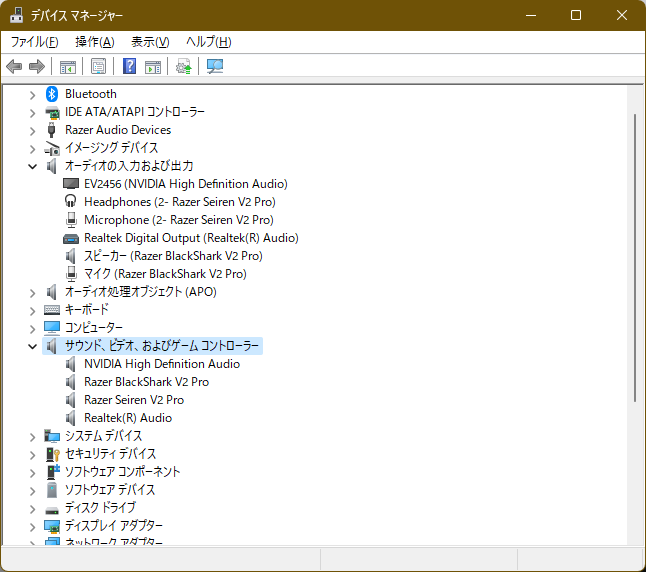This screenshot has height=572, width=646.
Task: Click the blue Help question mark icon
Action: (x=129, y=66)
